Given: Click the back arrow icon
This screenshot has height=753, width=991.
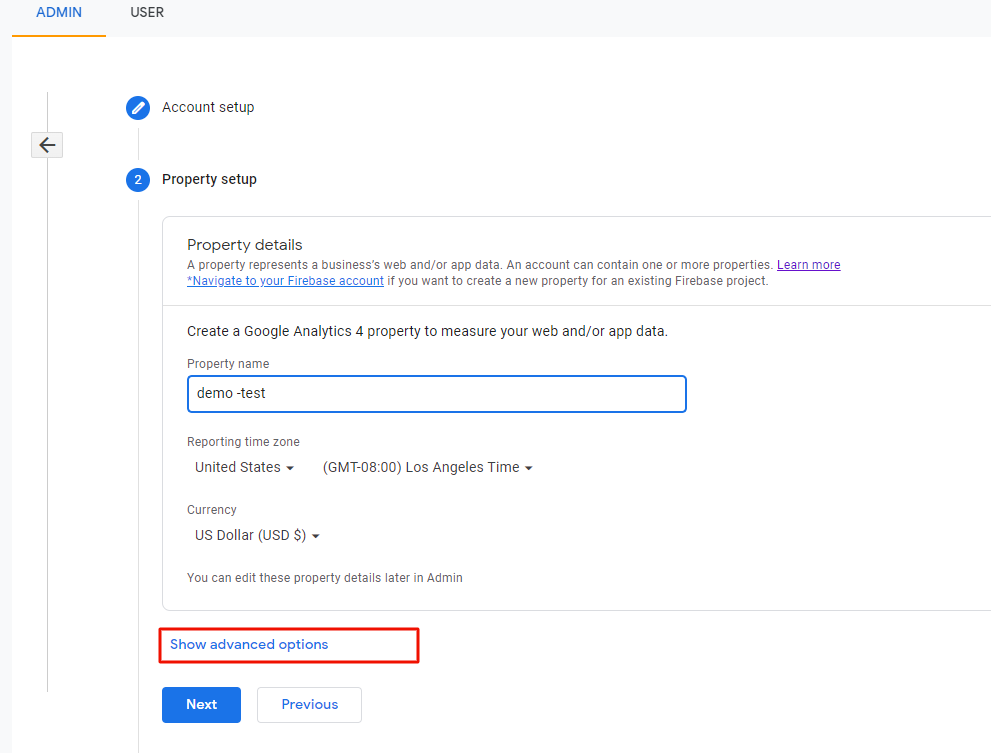Looking at the screenshot, I should tap(47, 145).
